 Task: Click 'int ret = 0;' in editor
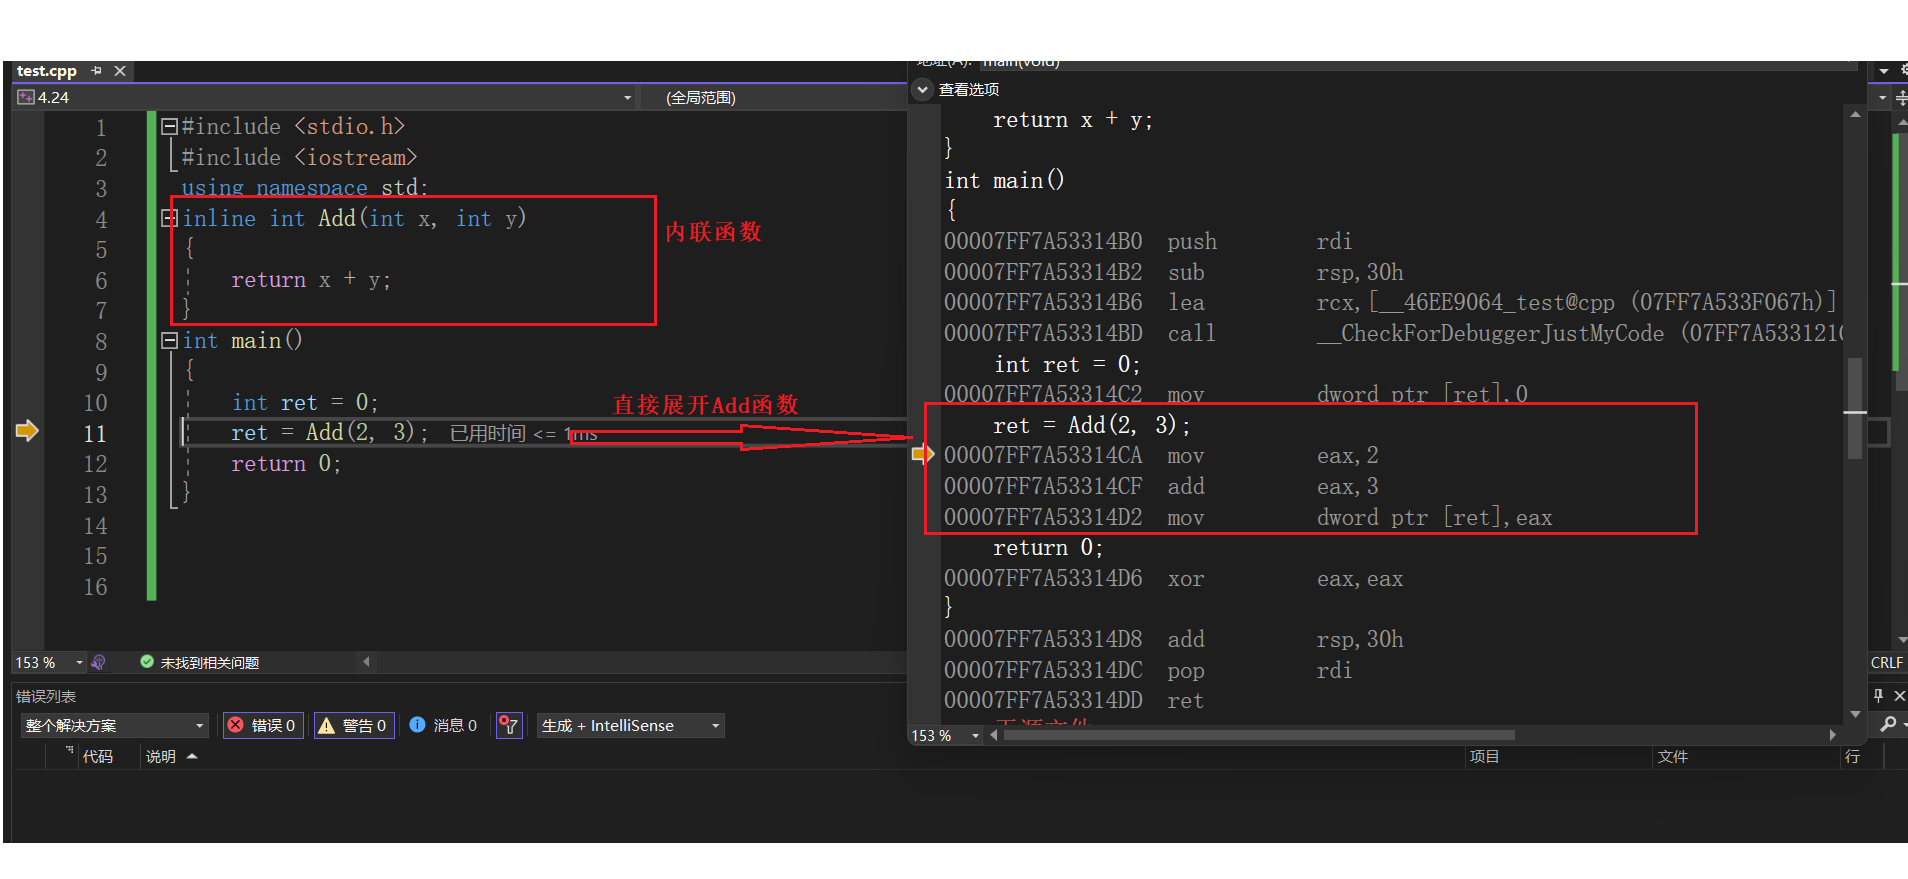click(x=305, y=403)
